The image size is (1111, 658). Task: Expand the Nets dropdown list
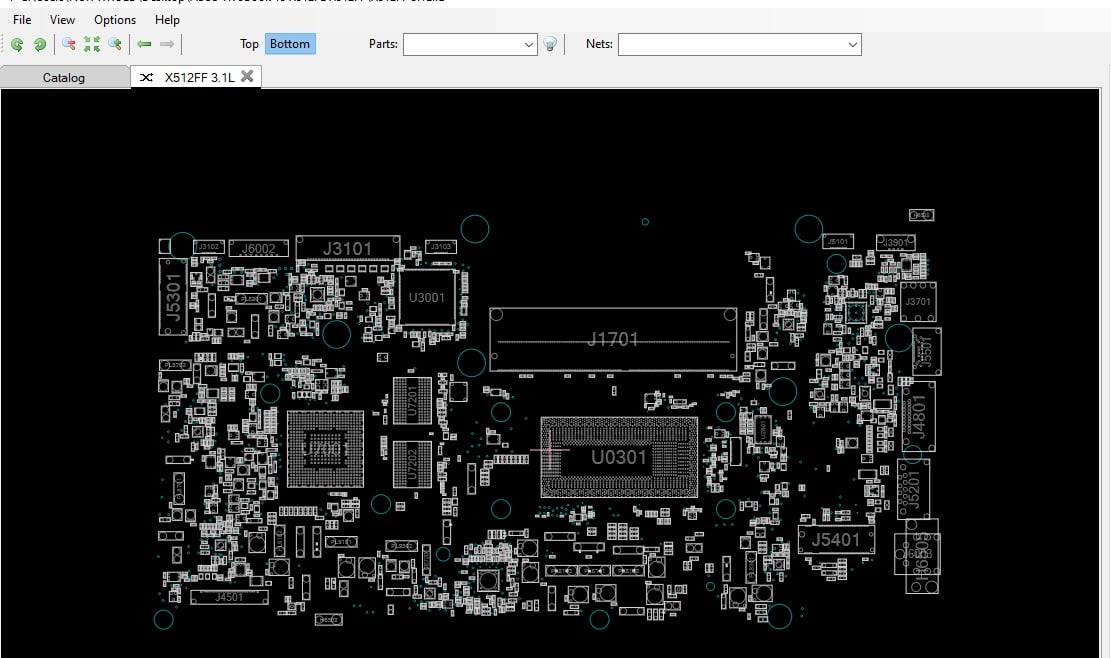852,44
